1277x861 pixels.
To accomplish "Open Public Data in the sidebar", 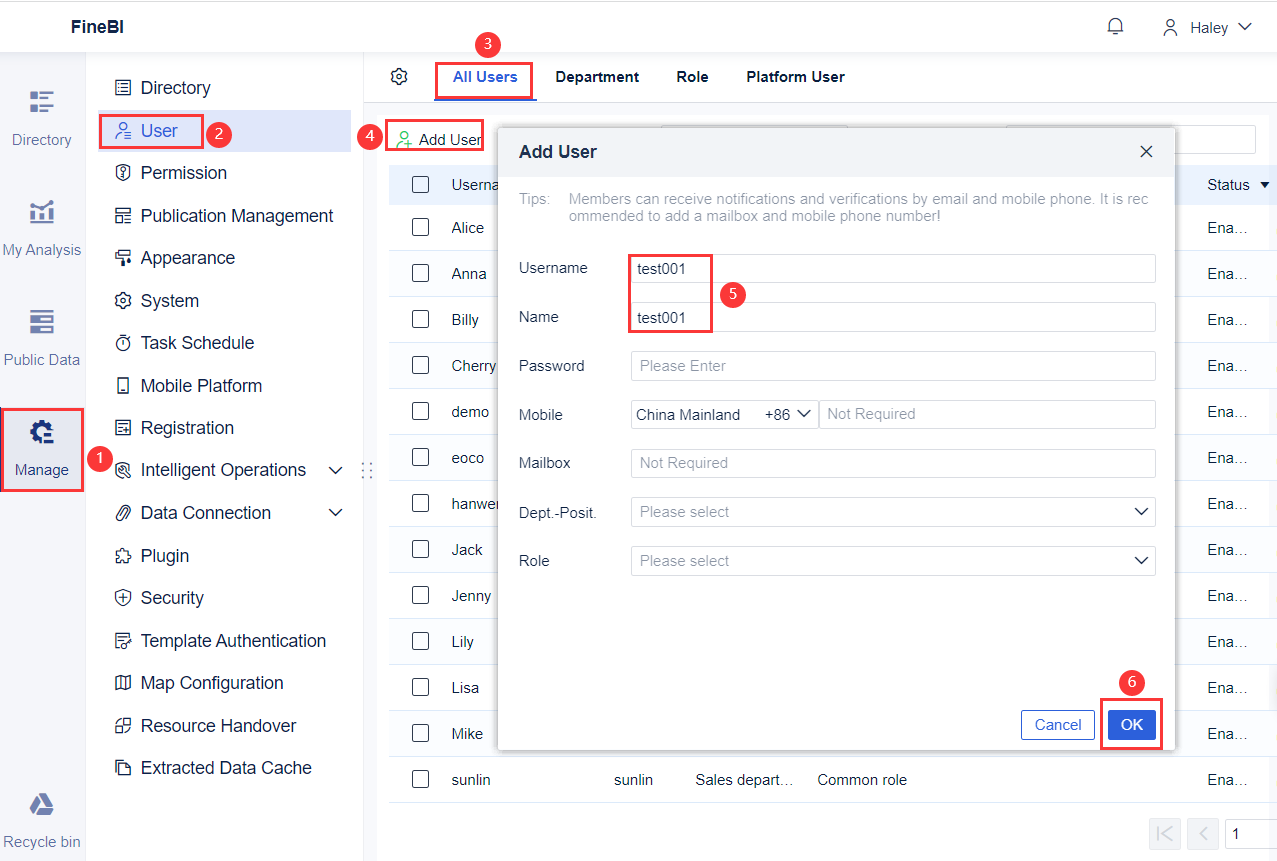I will click(x=41, y=340).
